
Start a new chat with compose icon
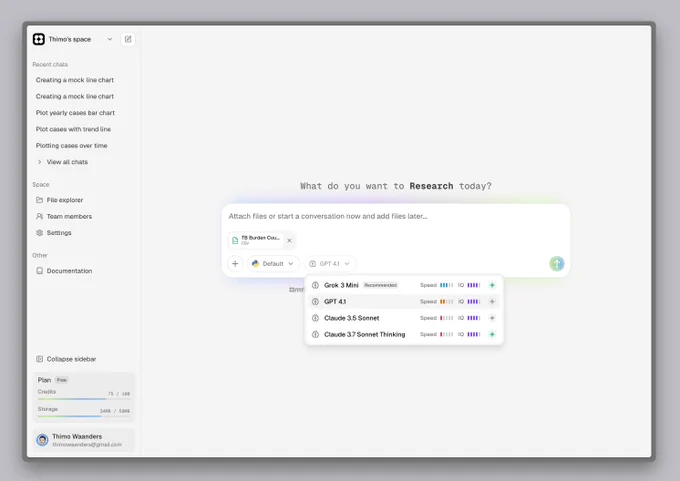[x=128, y=39]
